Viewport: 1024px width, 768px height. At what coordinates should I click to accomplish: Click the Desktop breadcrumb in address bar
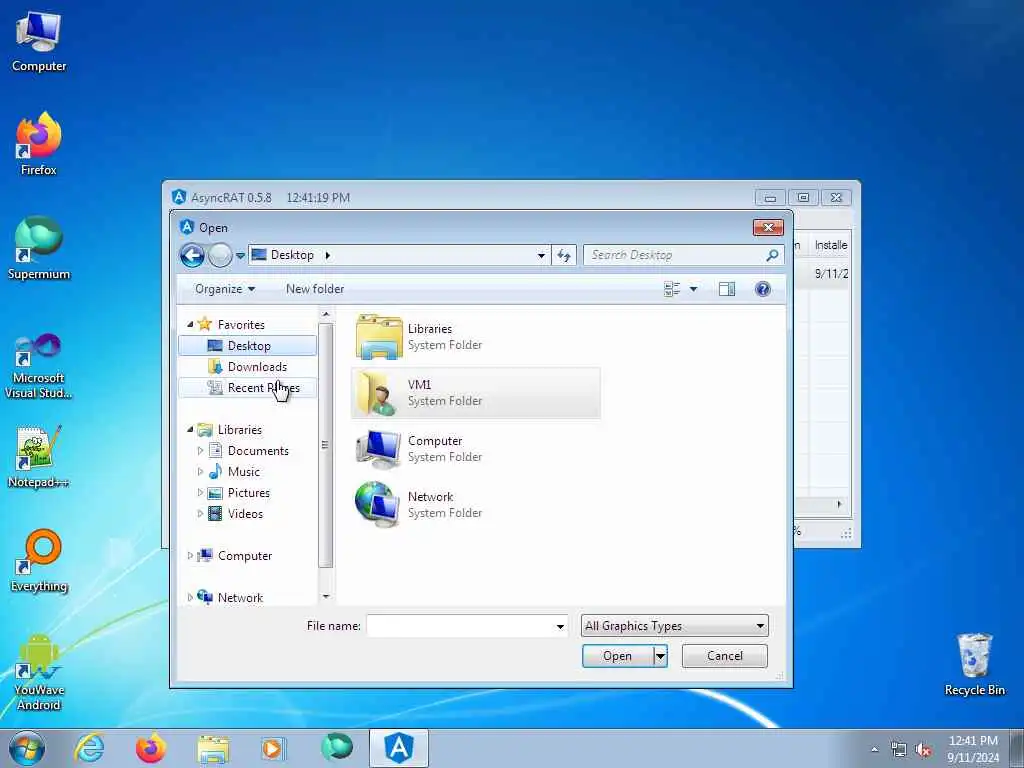point(292,255)
